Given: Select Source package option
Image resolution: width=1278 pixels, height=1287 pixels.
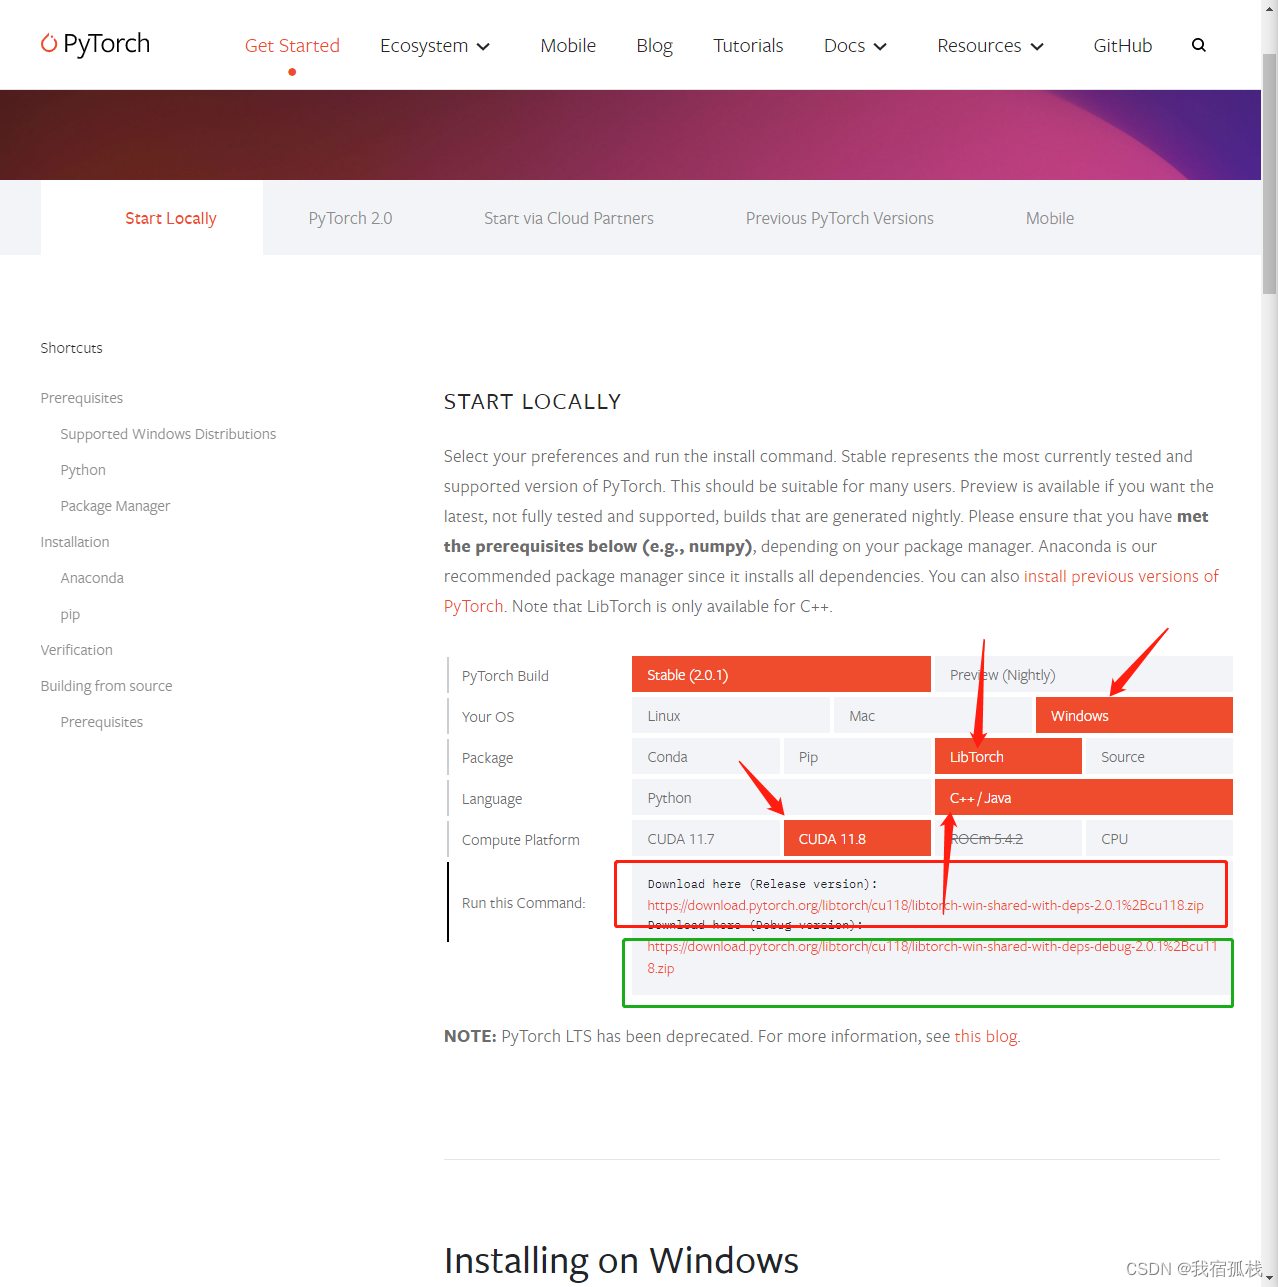Looking at the screenshot, I should pos(1159,757).
